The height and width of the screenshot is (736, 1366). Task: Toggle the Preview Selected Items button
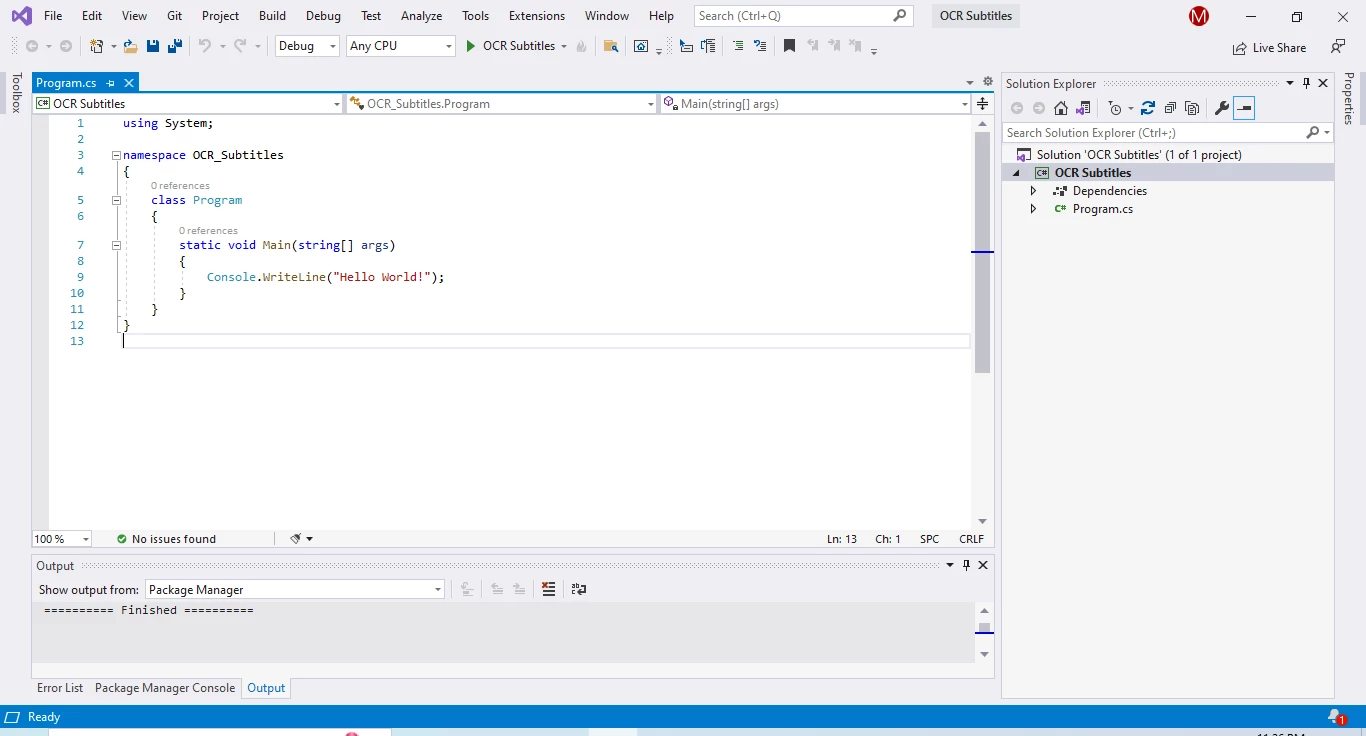pos(1244,108)
